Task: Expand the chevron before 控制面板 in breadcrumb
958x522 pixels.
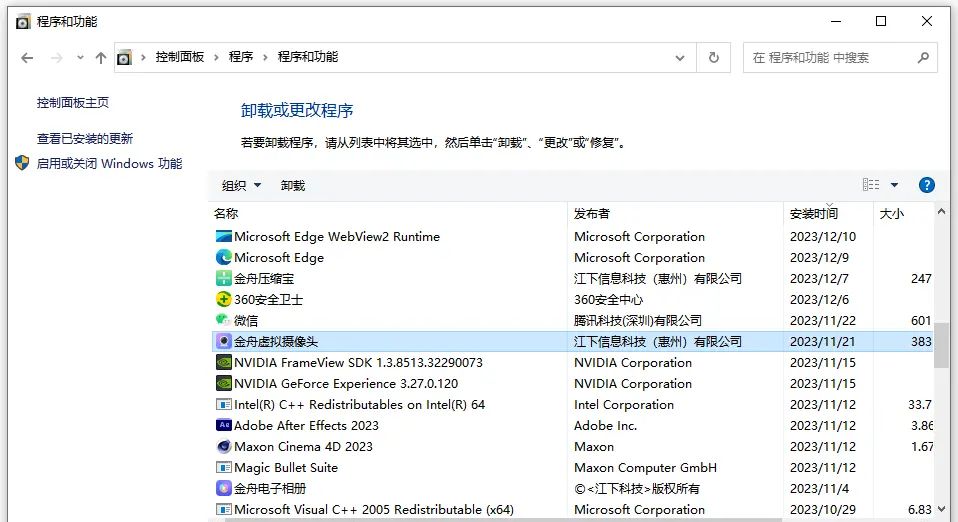Action: click(x=143, y=57)
